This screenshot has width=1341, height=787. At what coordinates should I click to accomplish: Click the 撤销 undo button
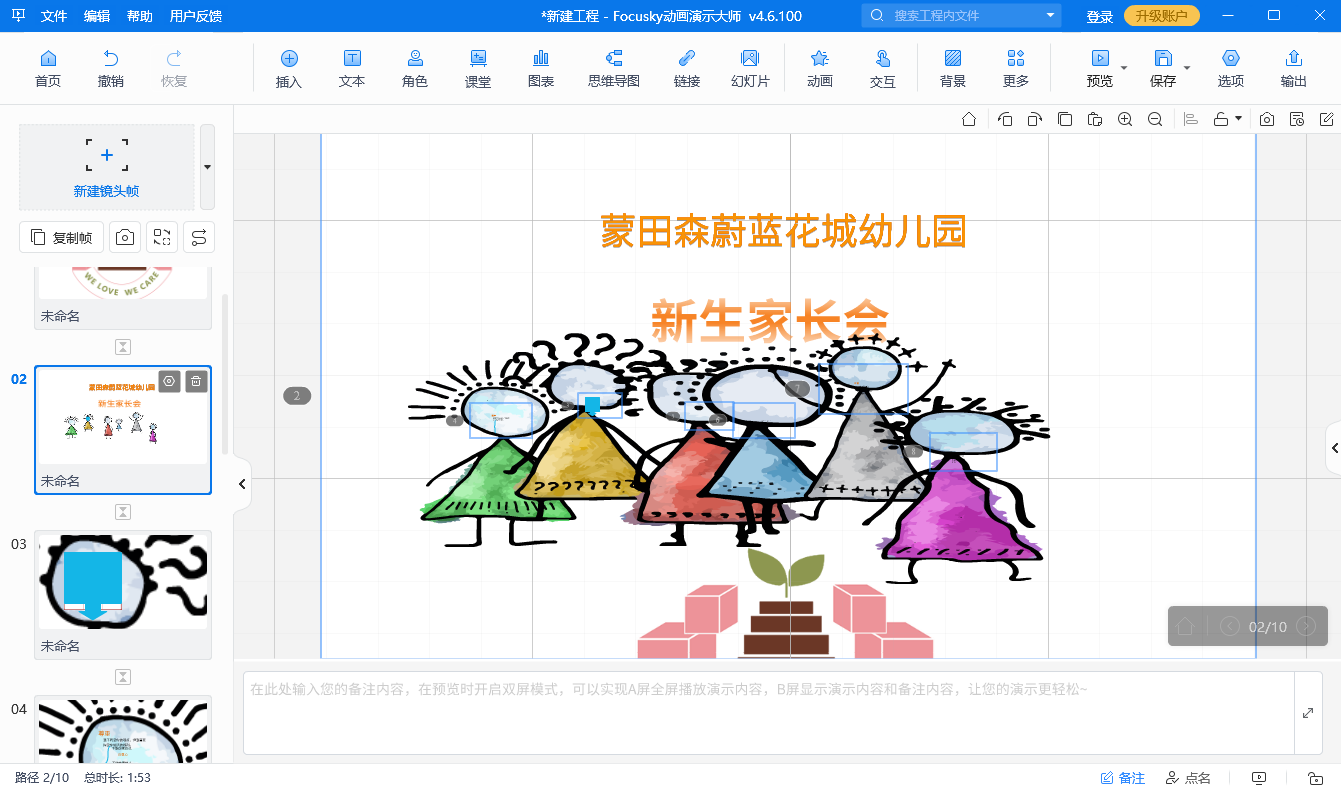point(111,68)
